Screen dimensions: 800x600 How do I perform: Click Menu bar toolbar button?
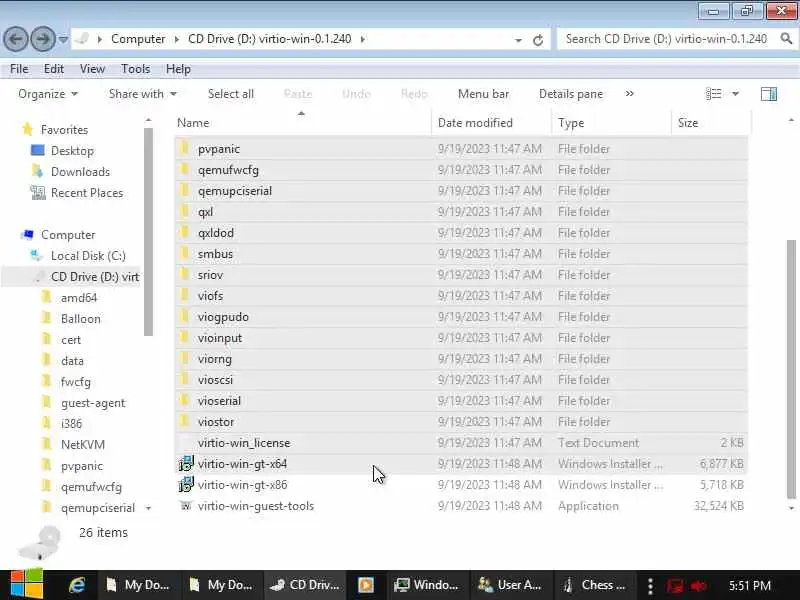[483, 94]
